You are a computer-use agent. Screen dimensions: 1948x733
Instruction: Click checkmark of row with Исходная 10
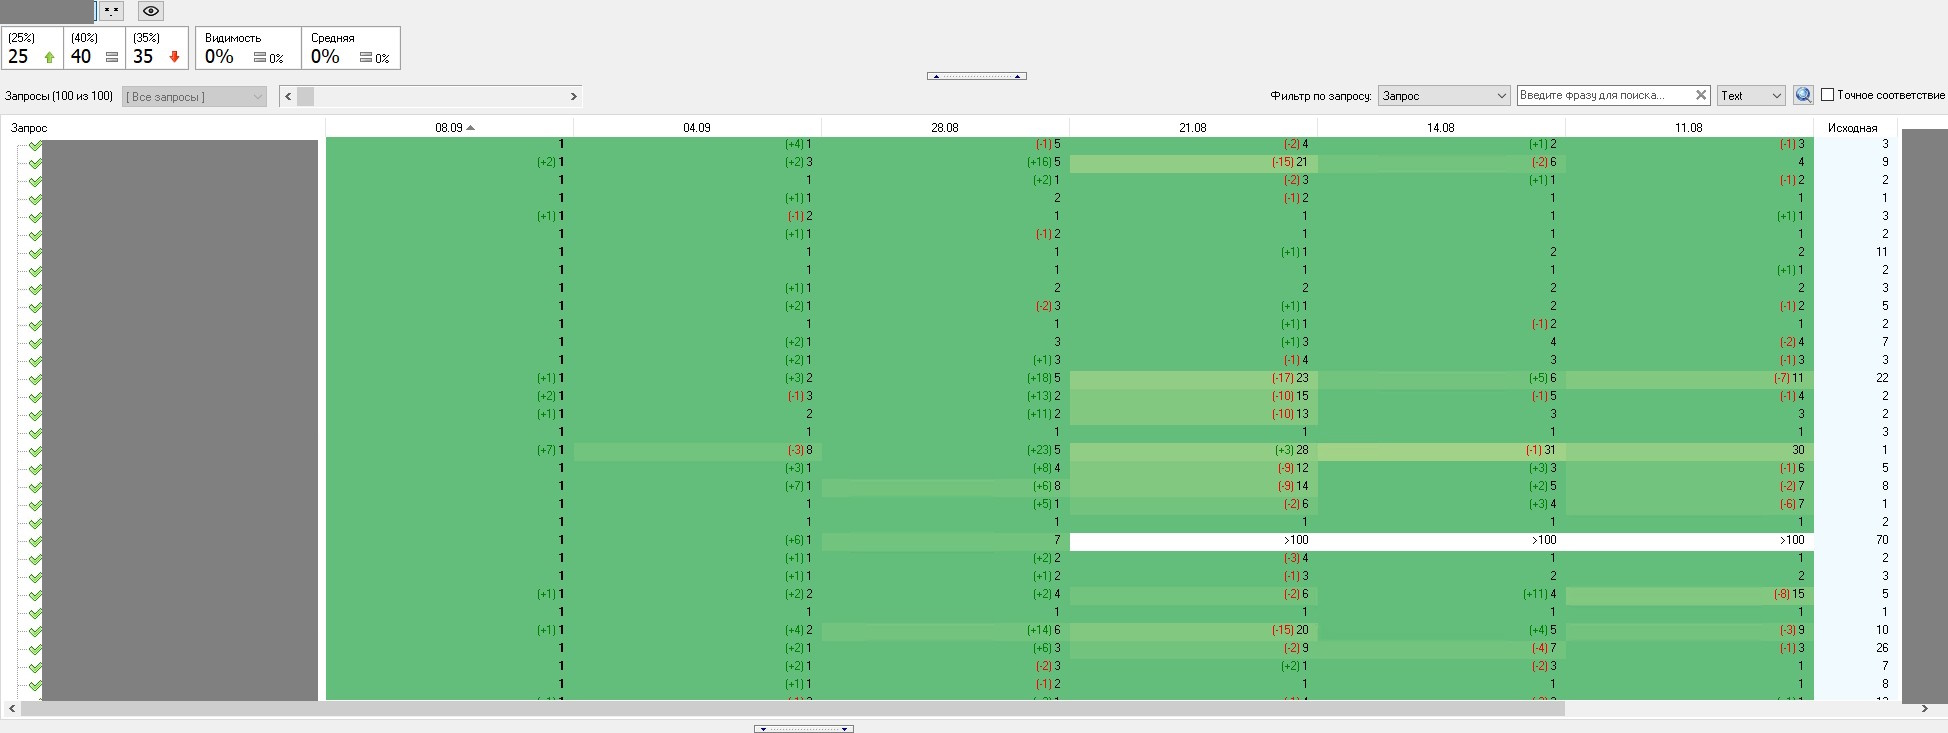pyautogui.click(x=35, y=631)
